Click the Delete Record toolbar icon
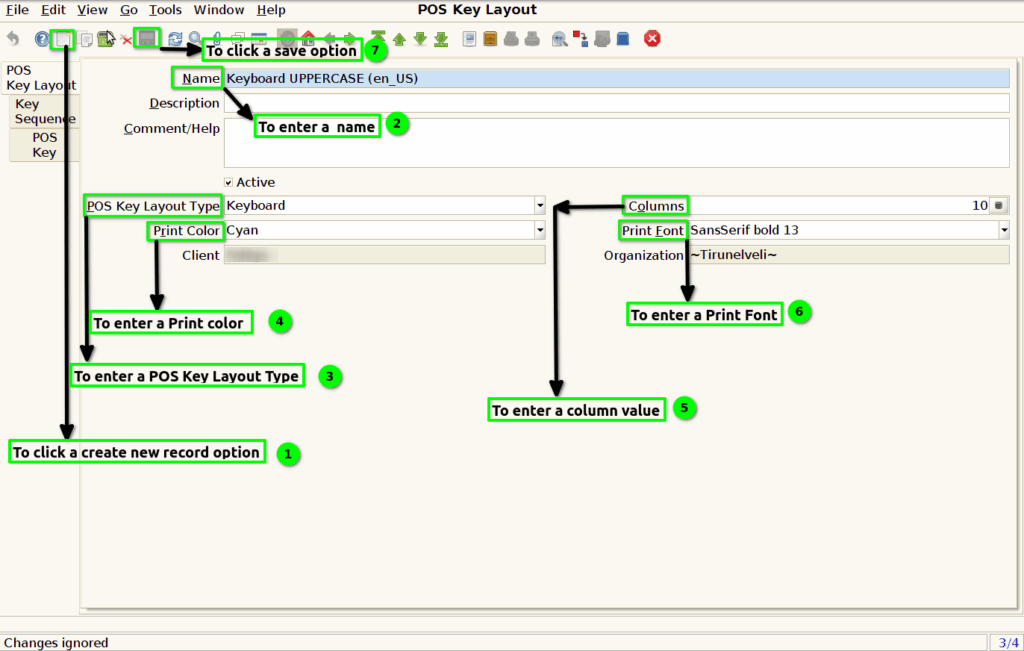The image size is (1024, 651). [106, 39]
